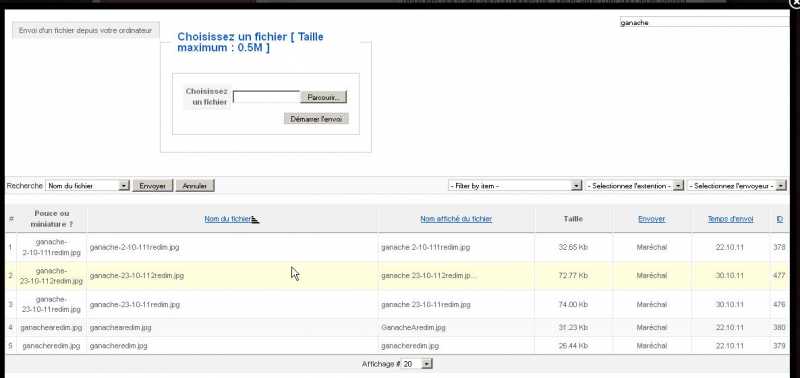This screenshot has width=800, height=378.
Task: Select thumbnail ganache-23-10-11redim.jpg in row 3
Action: point(52,304)
